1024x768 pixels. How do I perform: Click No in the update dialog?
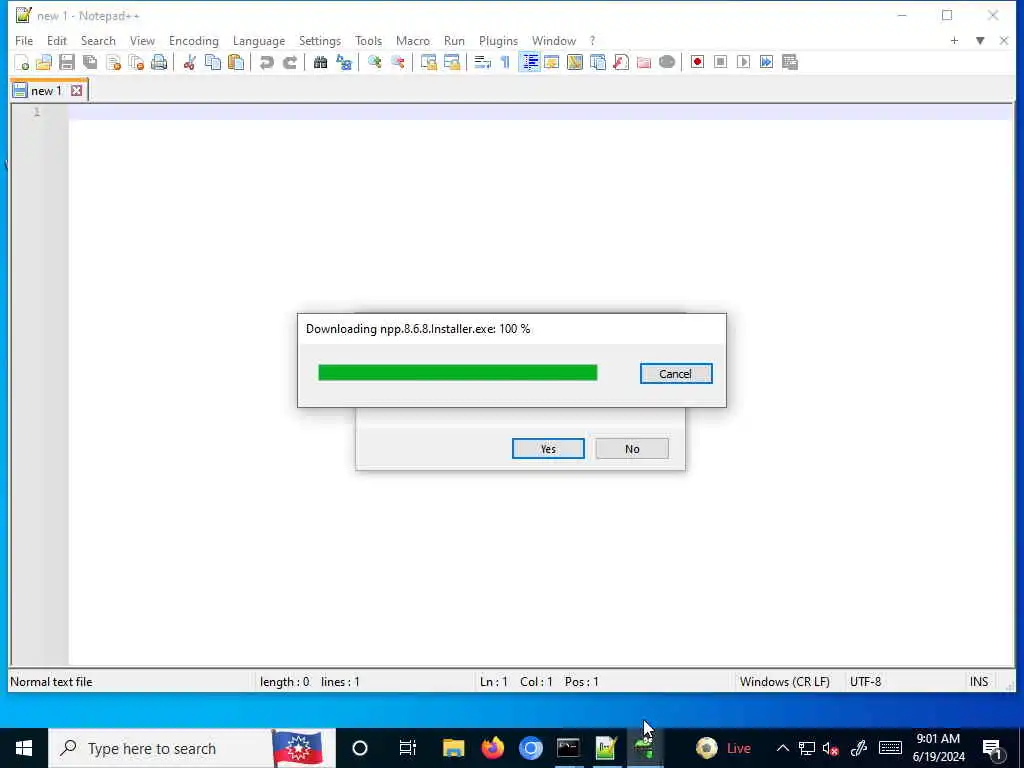coord(632,449)
